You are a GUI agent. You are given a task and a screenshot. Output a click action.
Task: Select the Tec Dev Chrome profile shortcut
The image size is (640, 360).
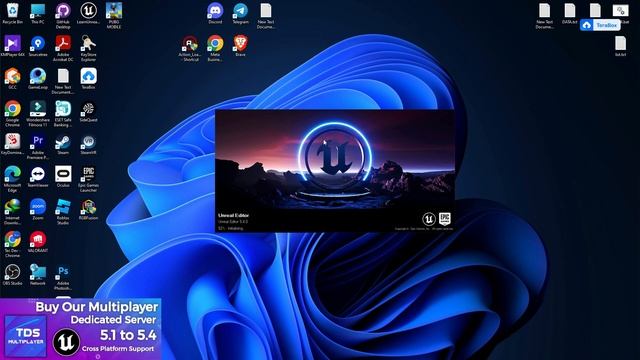pos(13,244)
